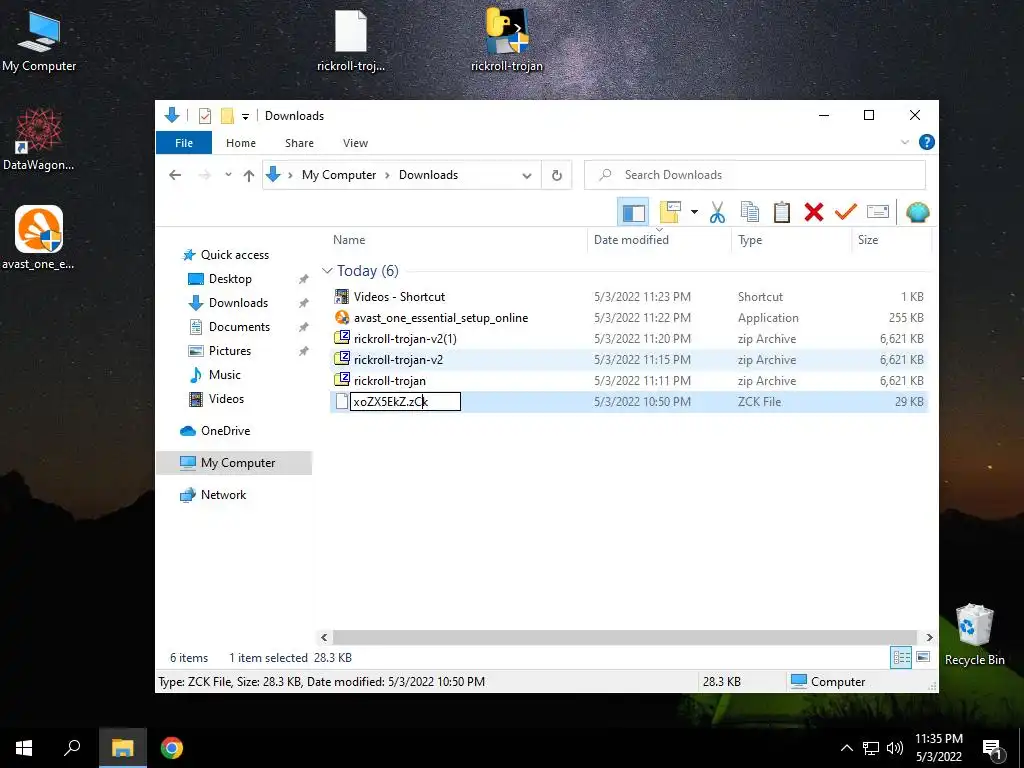Open the address bar history dropdown

point(526,175)
